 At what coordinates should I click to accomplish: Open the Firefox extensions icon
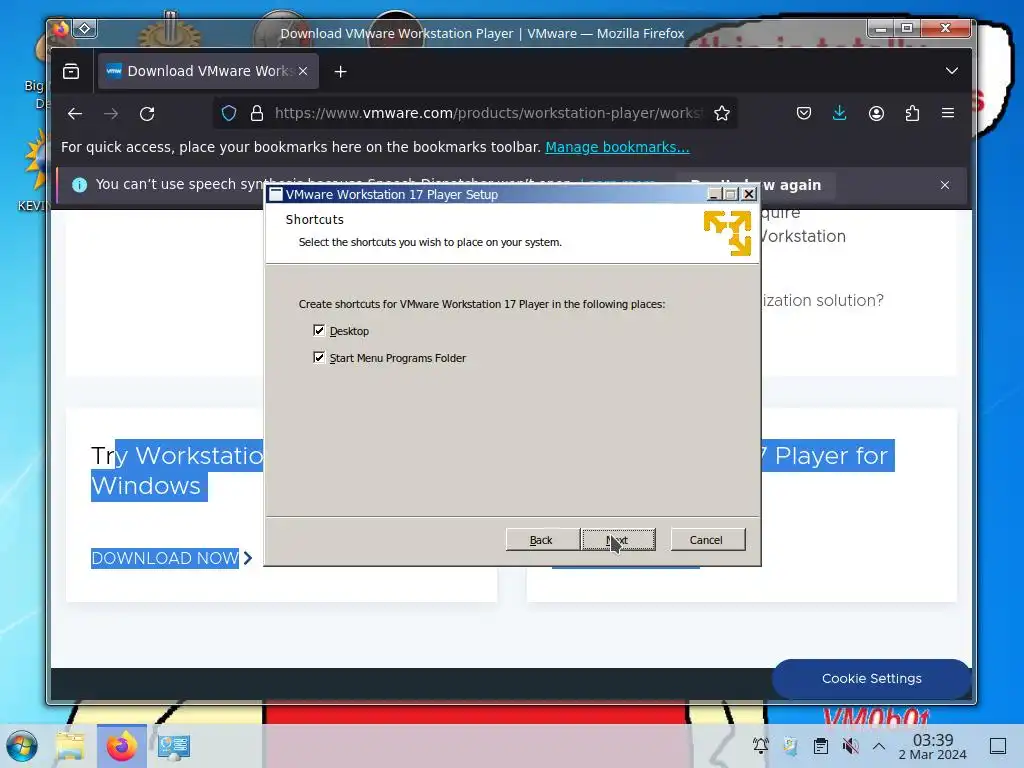(x=912, y=114)
